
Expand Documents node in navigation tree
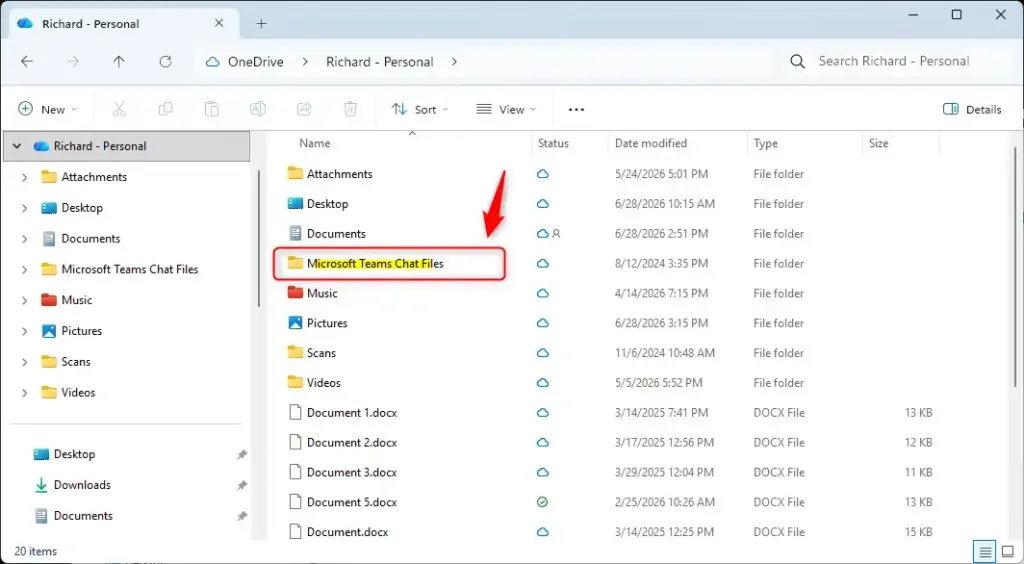click(24, 239)
